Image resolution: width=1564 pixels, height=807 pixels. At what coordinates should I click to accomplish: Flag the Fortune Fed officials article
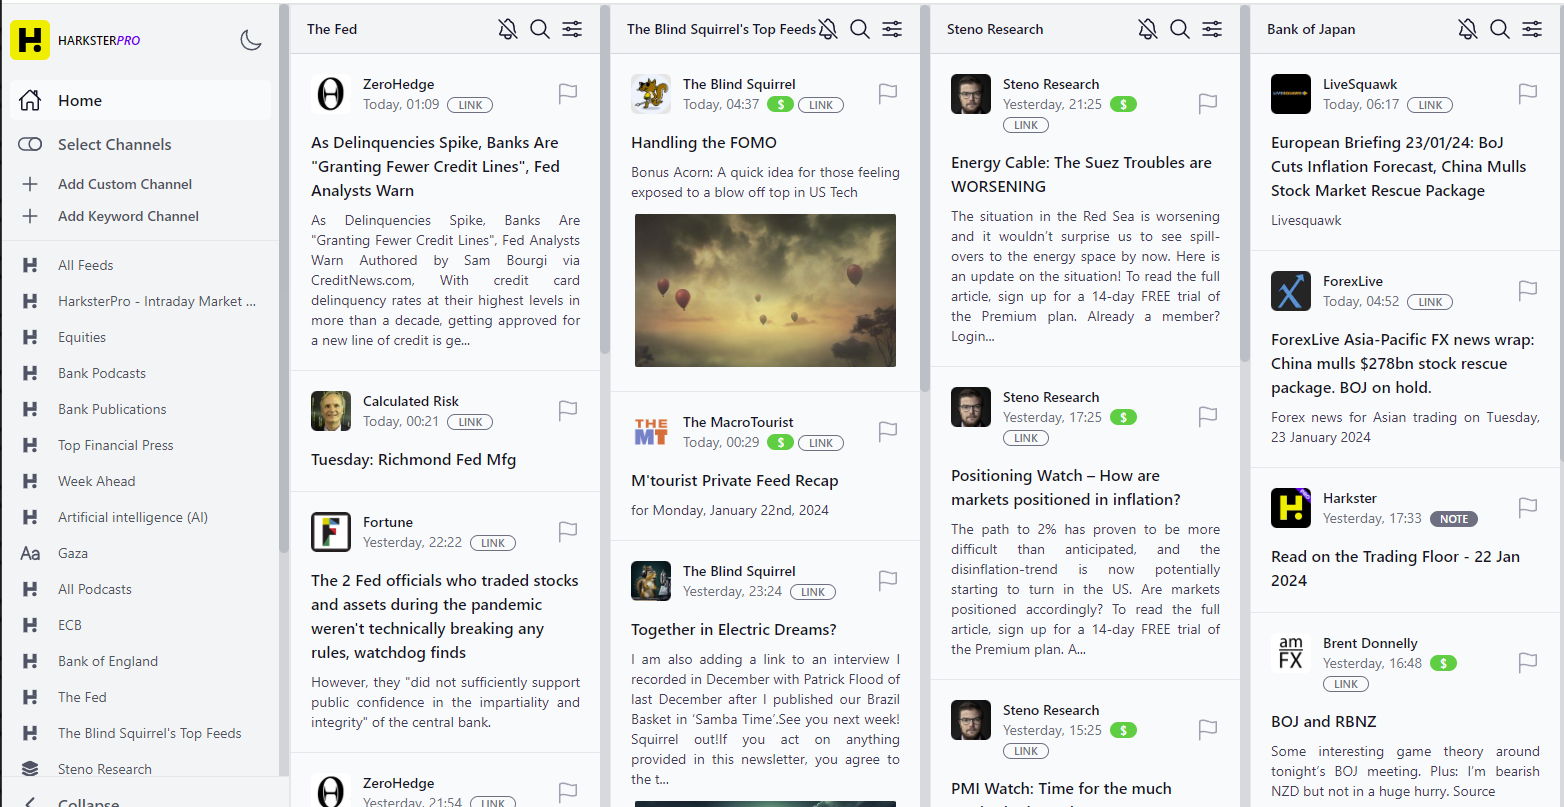[x=568, y=531]
